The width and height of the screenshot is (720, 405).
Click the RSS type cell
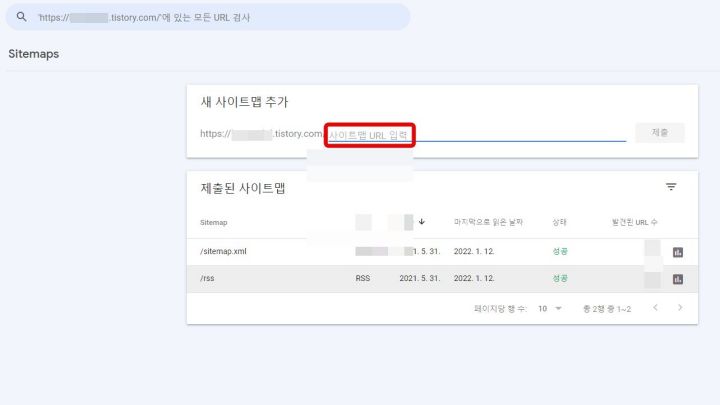pyautogui.click(x=363, y=278)
